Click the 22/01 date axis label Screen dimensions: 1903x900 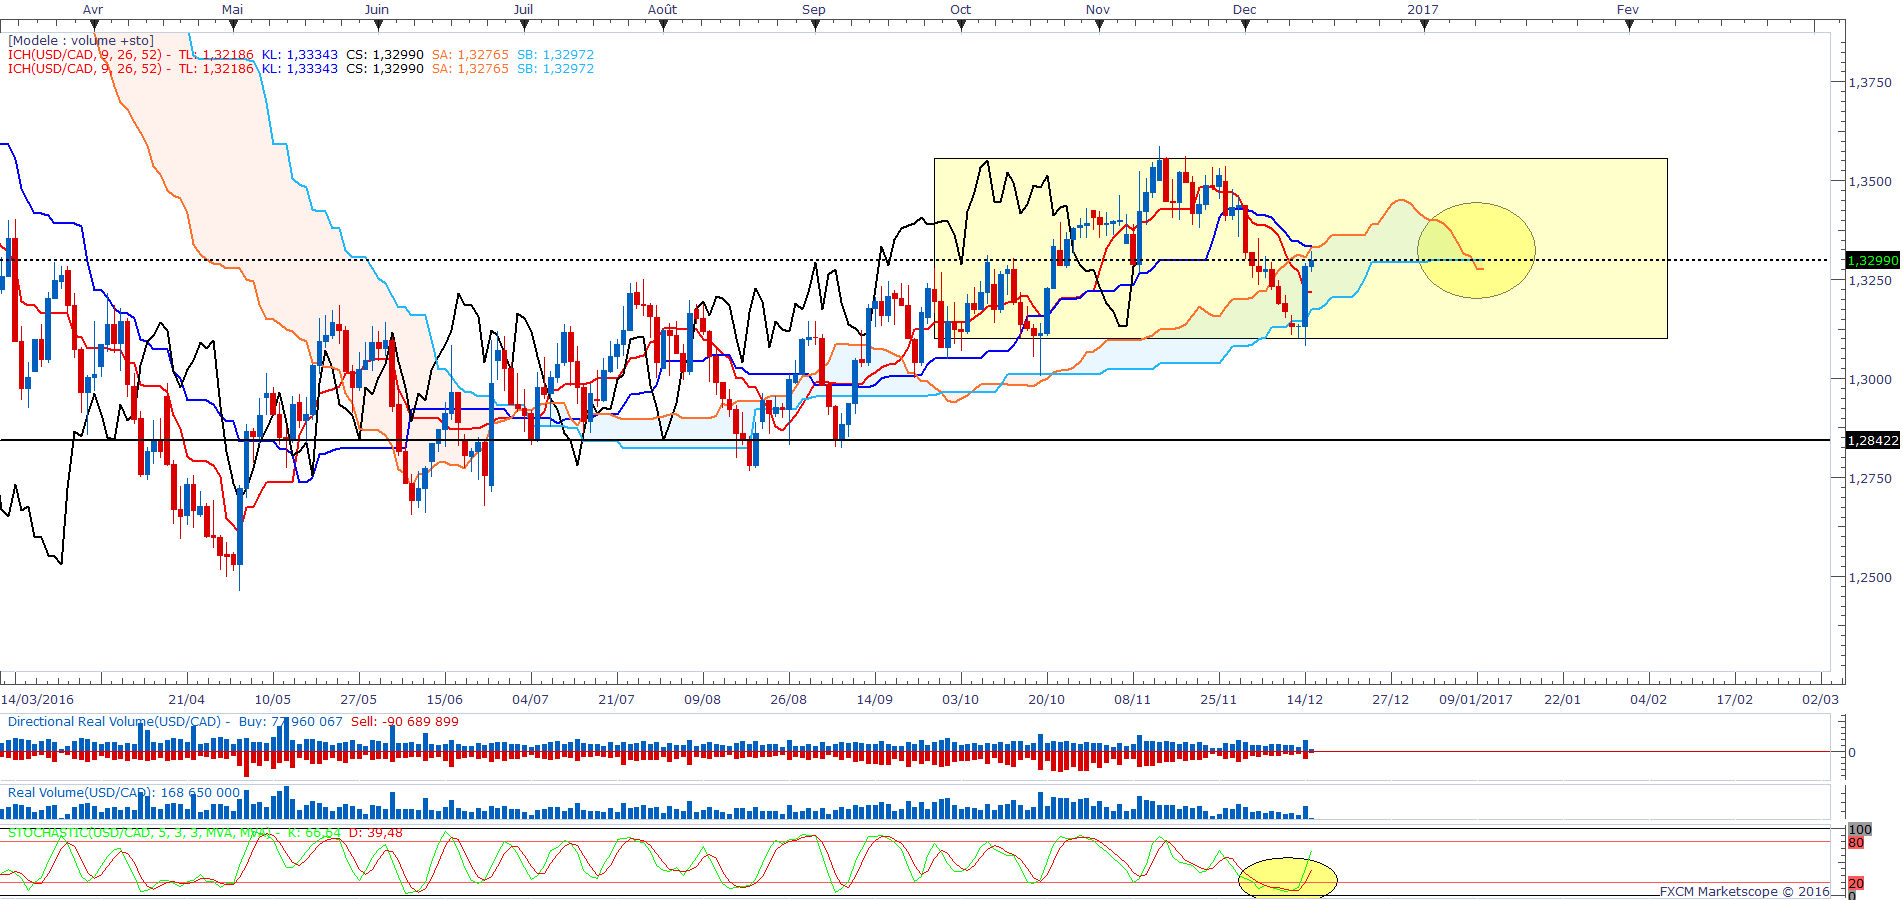pos(1562,700)
